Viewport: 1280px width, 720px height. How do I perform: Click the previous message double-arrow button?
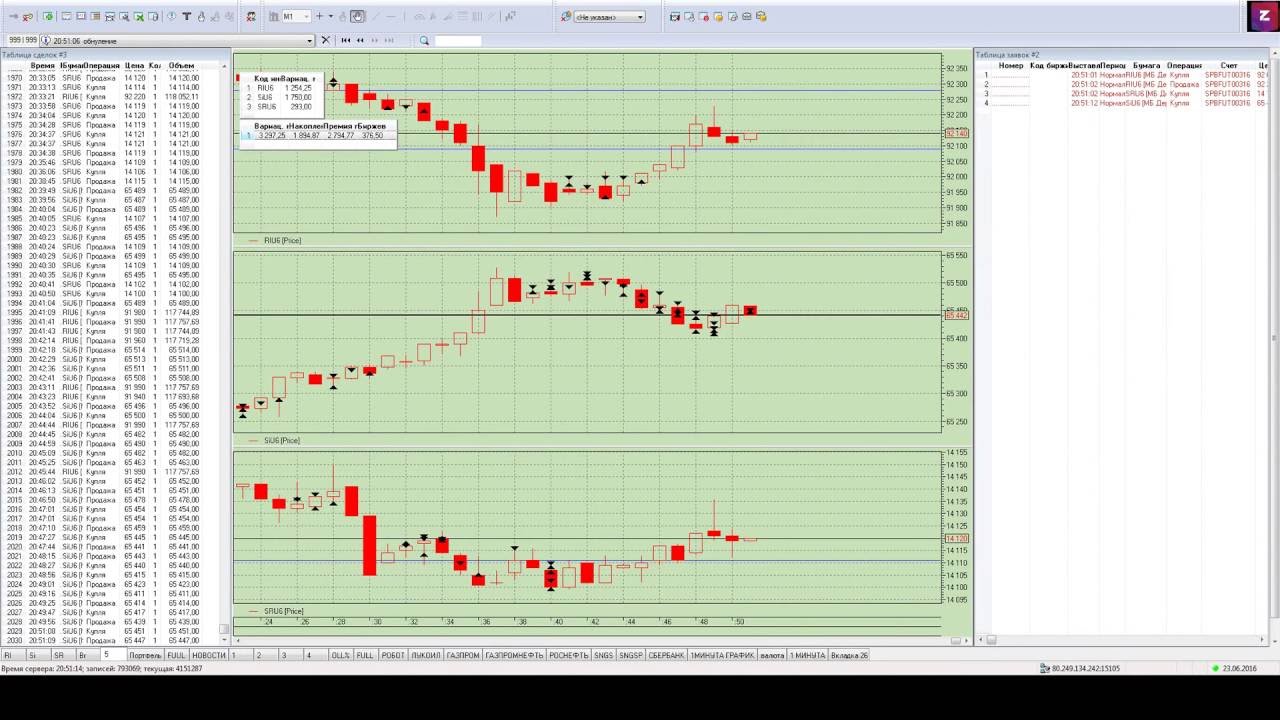point(360,40)
